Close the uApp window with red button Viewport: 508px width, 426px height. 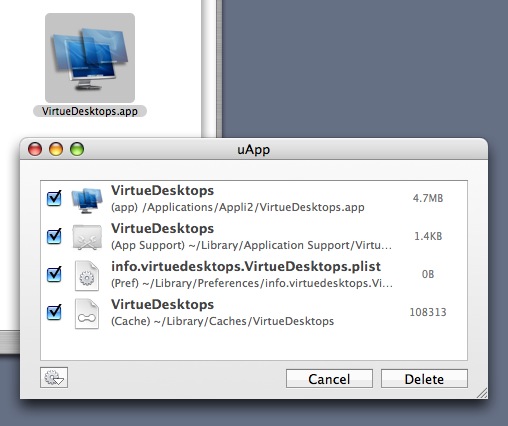tap(35, 149)
